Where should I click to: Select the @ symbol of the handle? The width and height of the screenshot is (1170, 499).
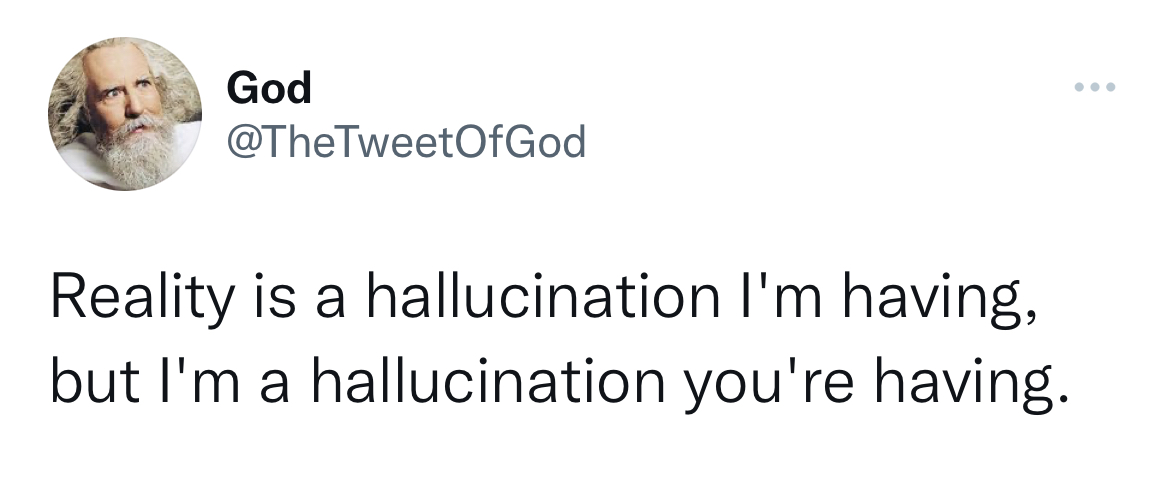click(243, 143)
